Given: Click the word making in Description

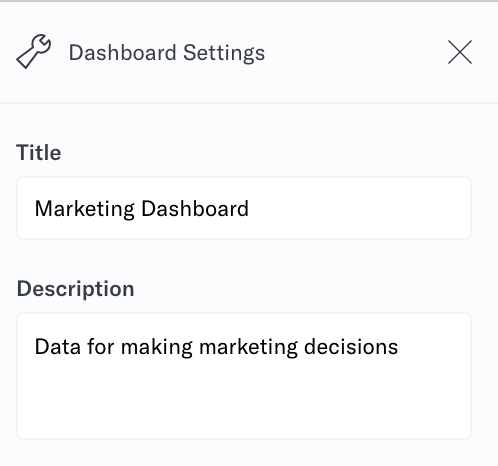Looking at the screenshot, I should 157,348.
